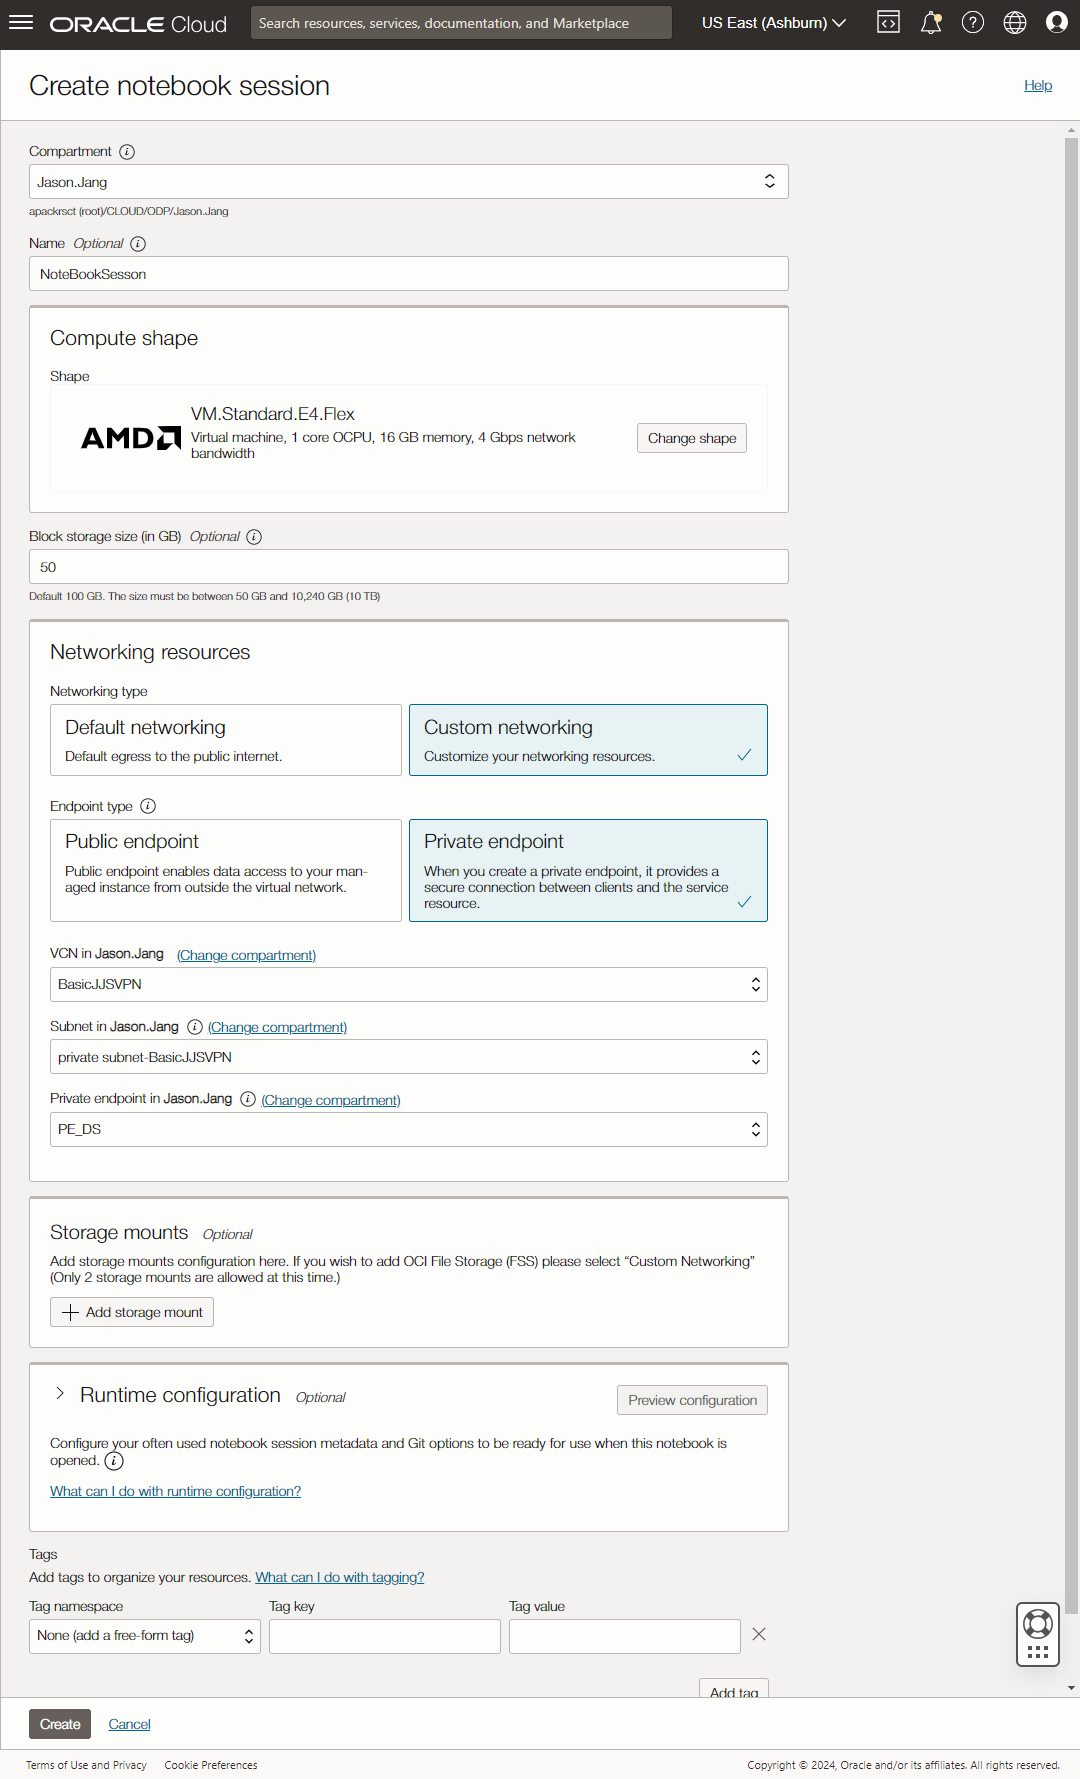The image size is (1080, 1779).
Task: Click Private endpoint Change compartment link
Action: [331, 1100]
